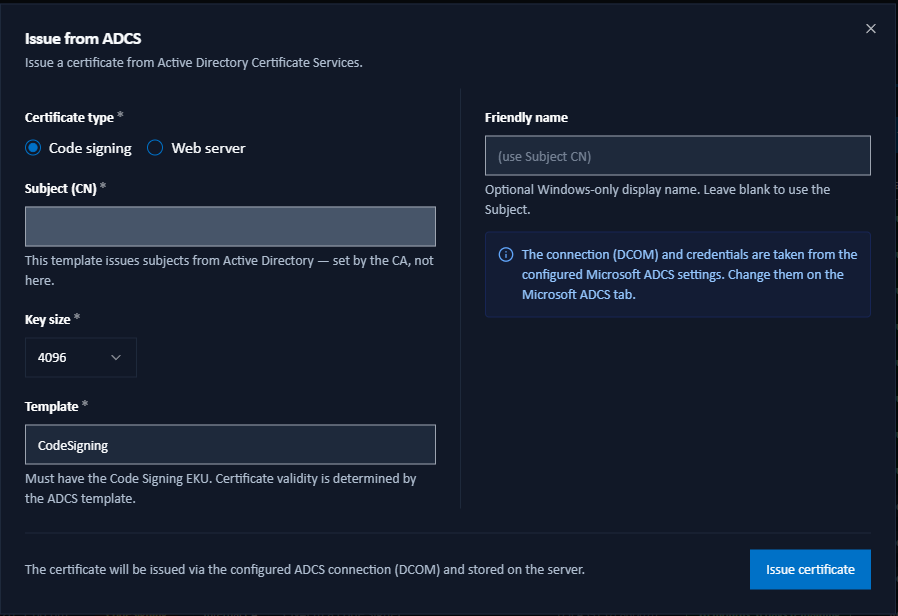
Task: Click the Friendly name label
Action: coord(526,117)
